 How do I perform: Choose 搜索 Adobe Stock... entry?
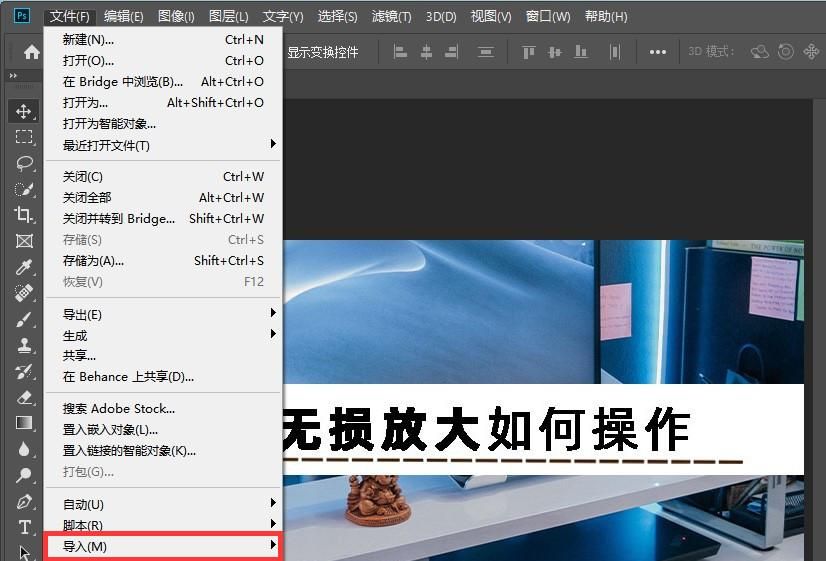163,408
